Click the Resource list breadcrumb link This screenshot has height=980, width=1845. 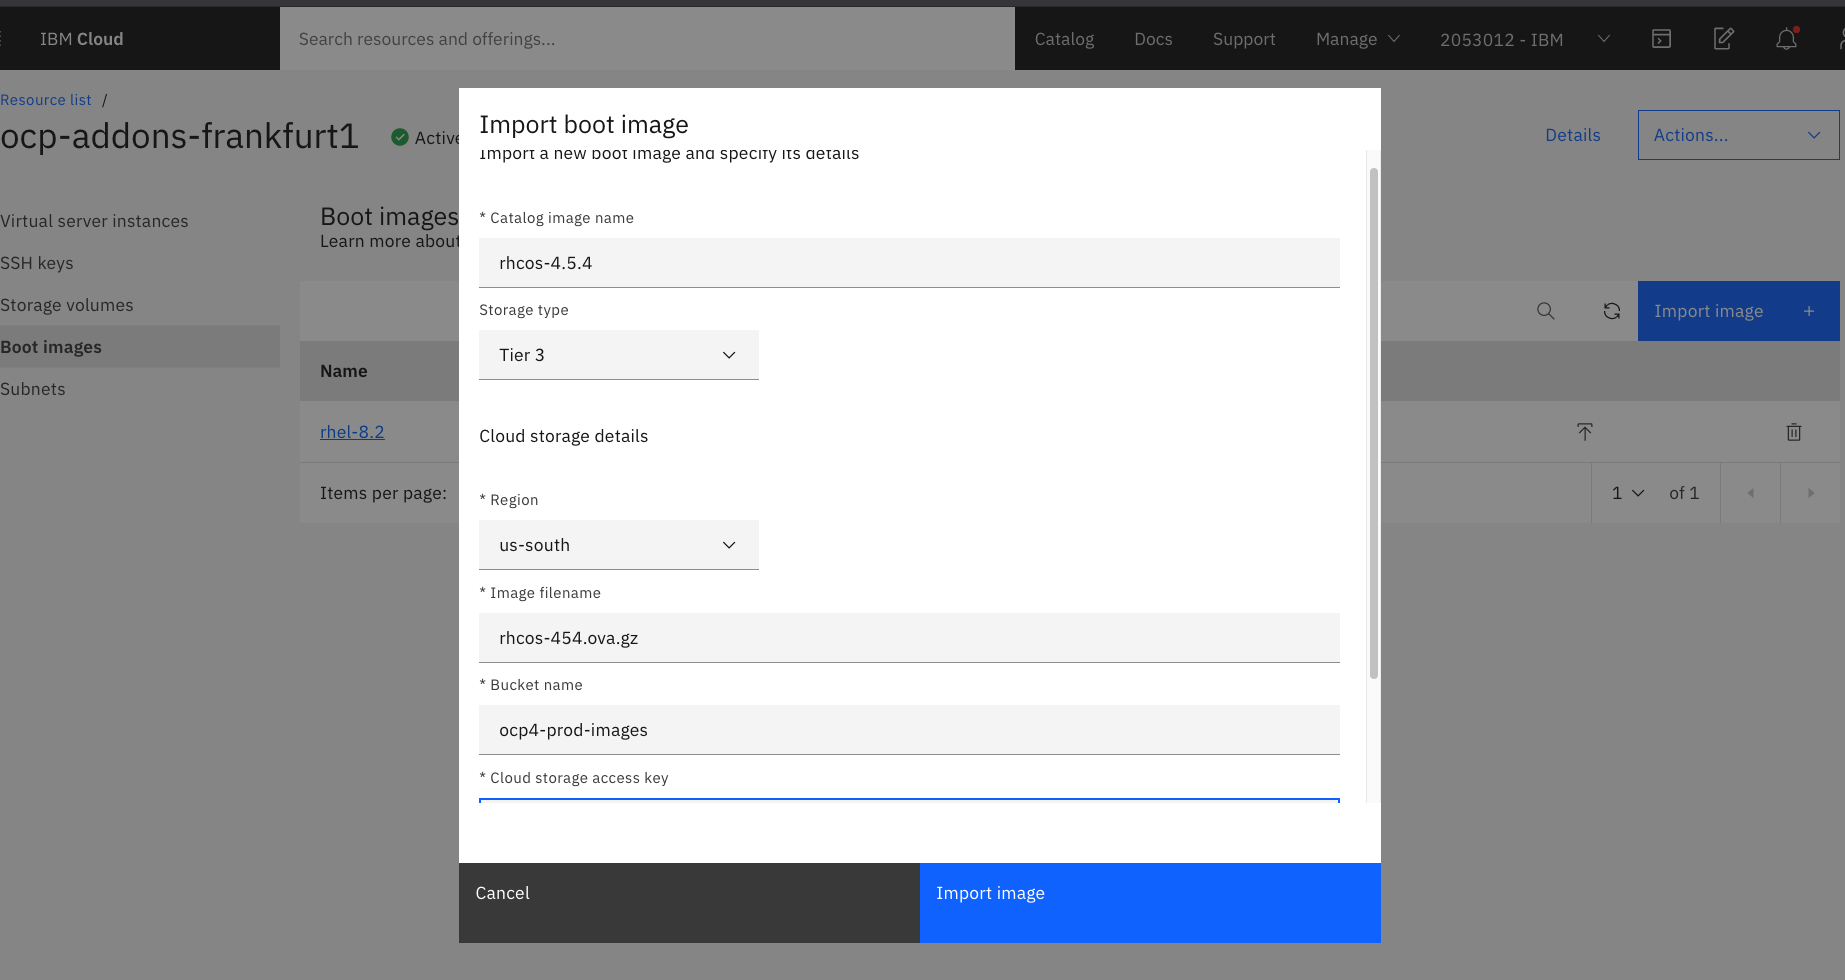(x=46, y=100)
